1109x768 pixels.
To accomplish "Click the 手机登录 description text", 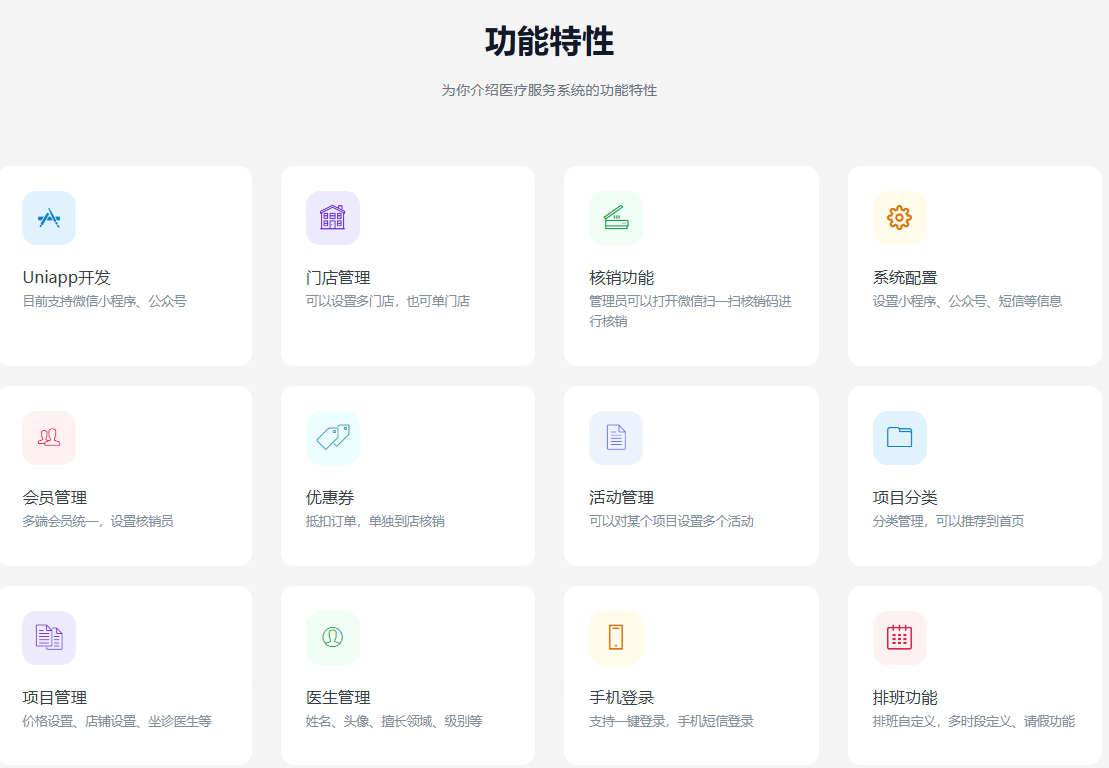I will coord(671,721).
